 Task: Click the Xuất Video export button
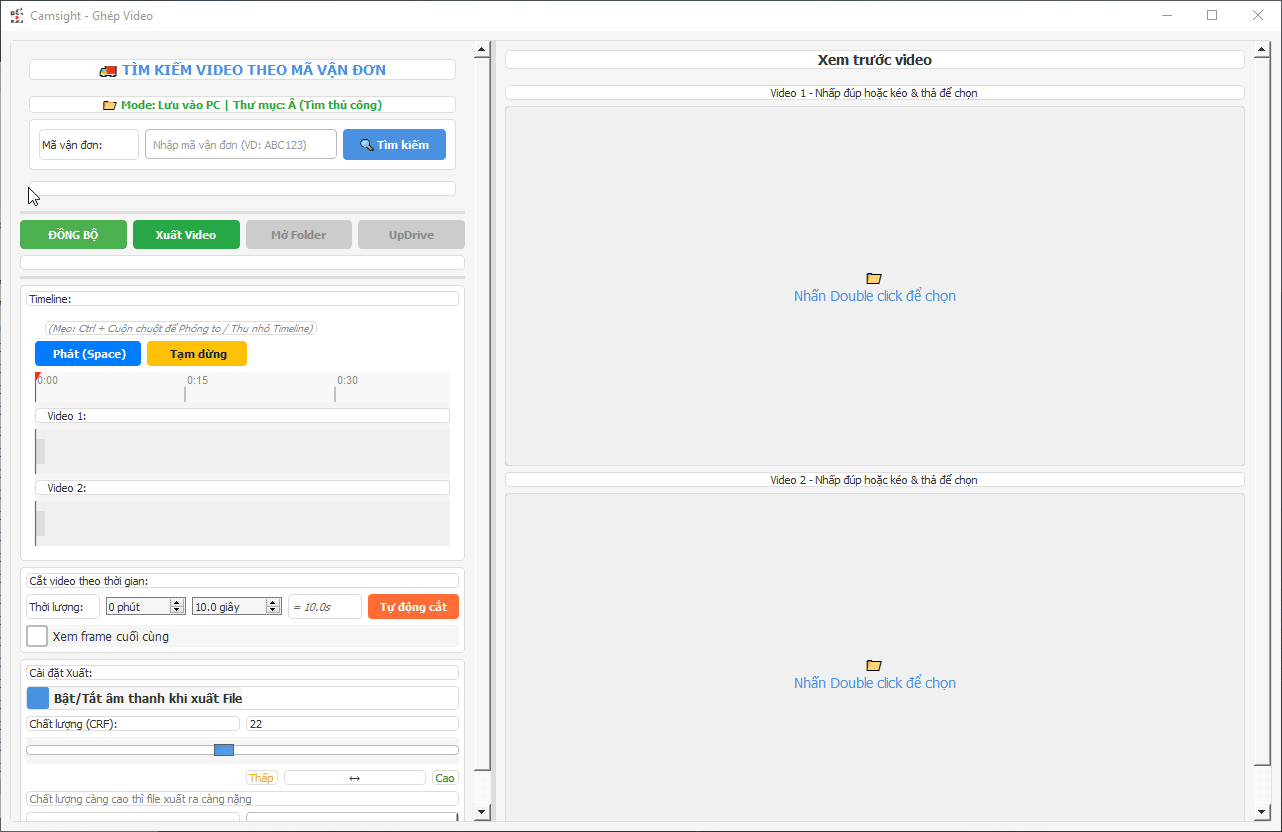(x=186, y=235)
